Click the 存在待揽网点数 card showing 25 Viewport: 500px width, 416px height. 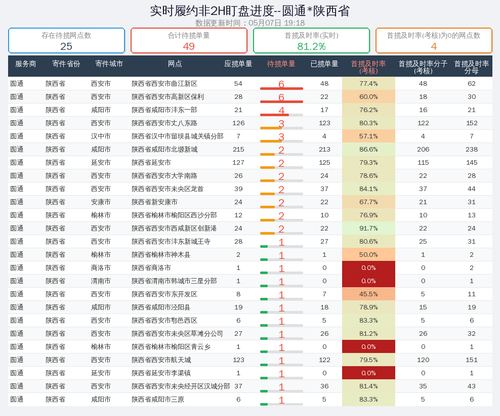(66, 41)
